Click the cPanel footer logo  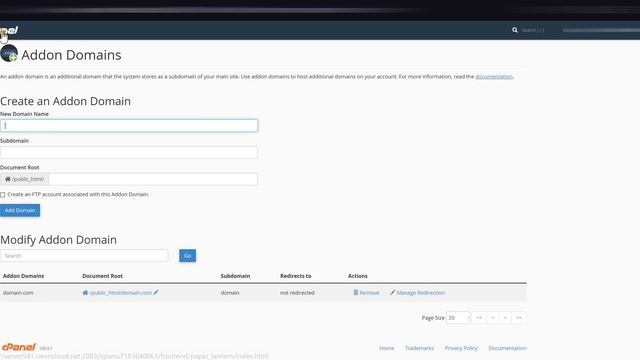(x=19, y=347)
